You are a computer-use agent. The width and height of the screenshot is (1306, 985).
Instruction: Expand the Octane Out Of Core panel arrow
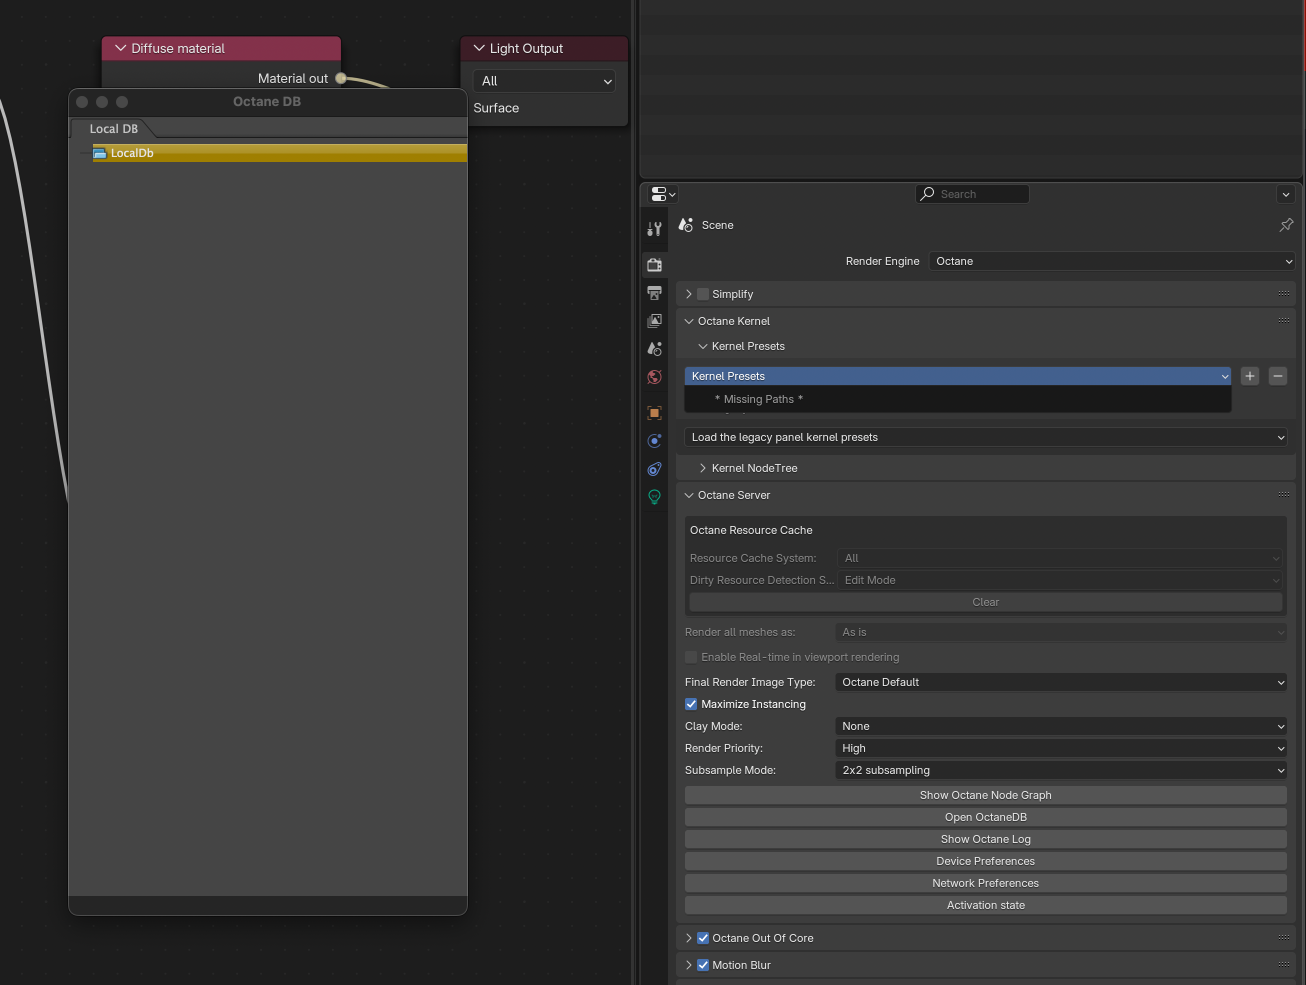[689, 938]
